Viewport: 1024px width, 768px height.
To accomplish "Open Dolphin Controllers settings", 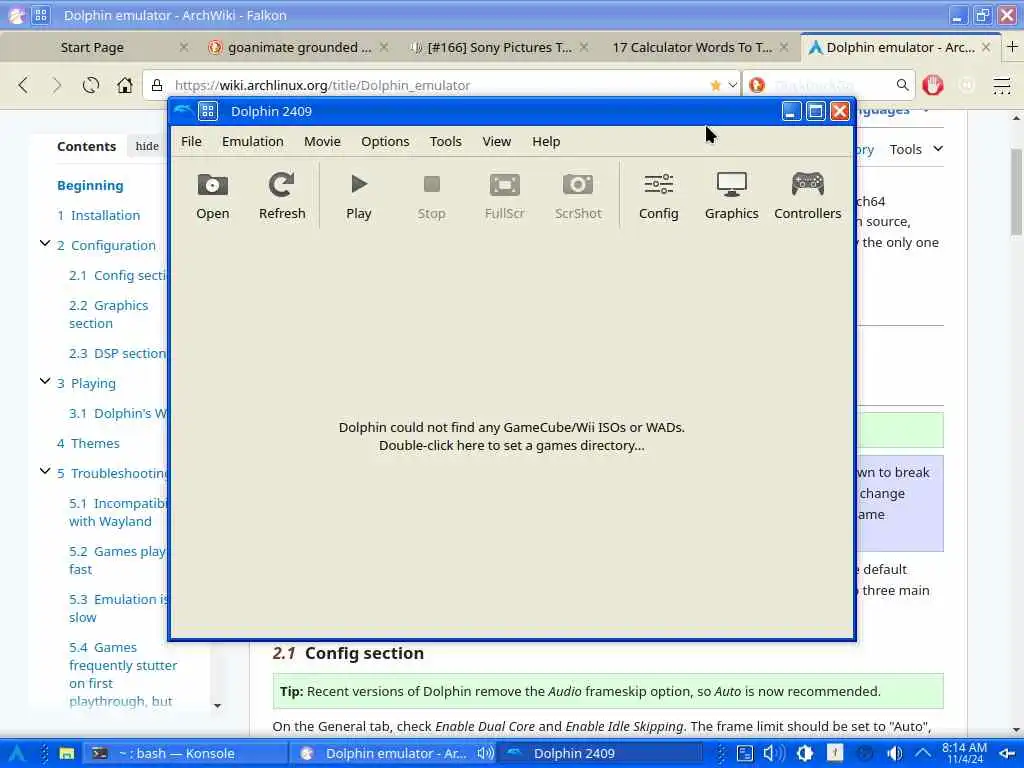I will 807,196.
